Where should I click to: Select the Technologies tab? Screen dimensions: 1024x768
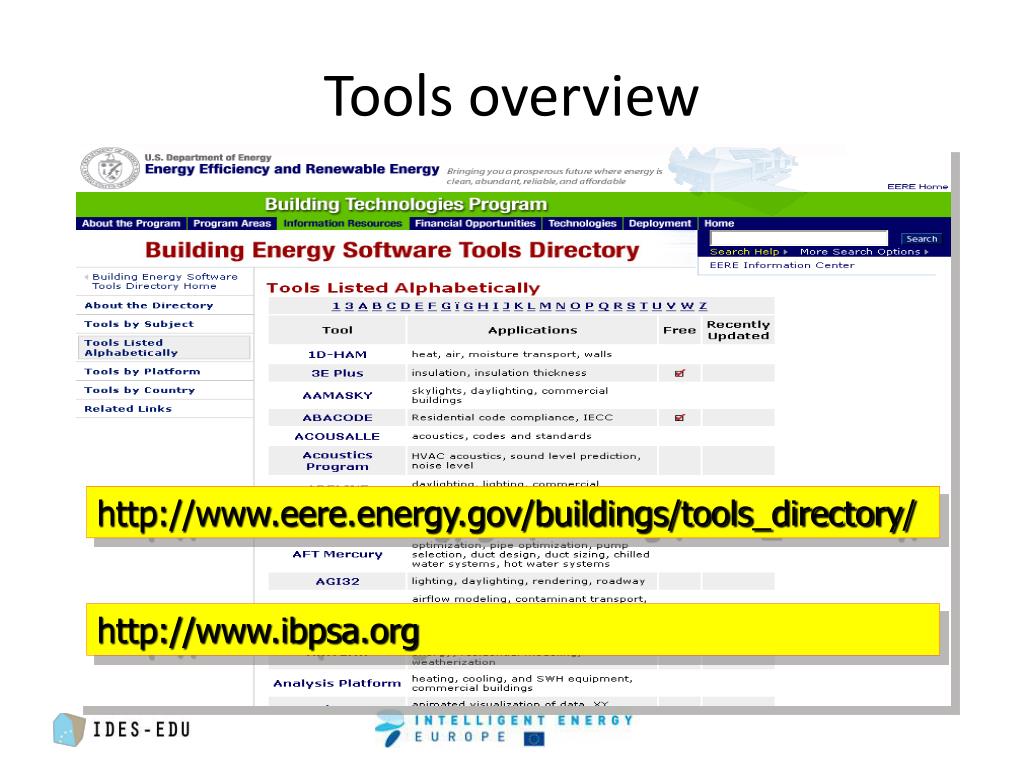coord(582,223)
